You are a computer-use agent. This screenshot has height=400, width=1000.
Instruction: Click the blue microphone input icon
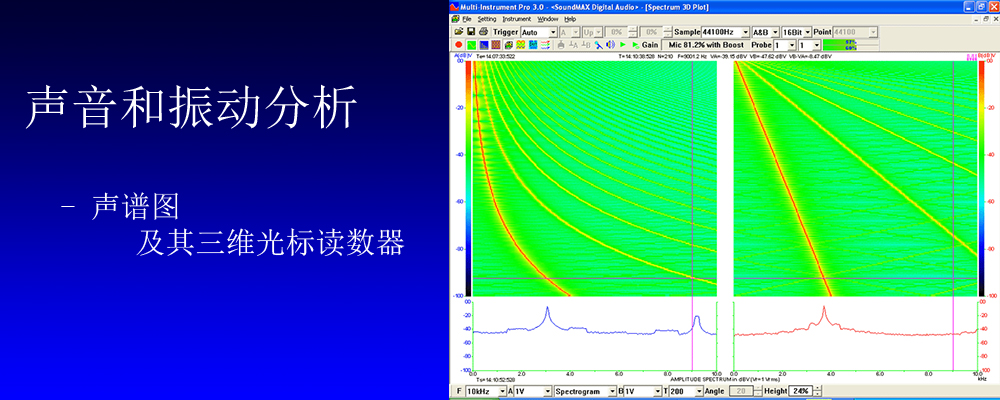[x=599, y=45]
